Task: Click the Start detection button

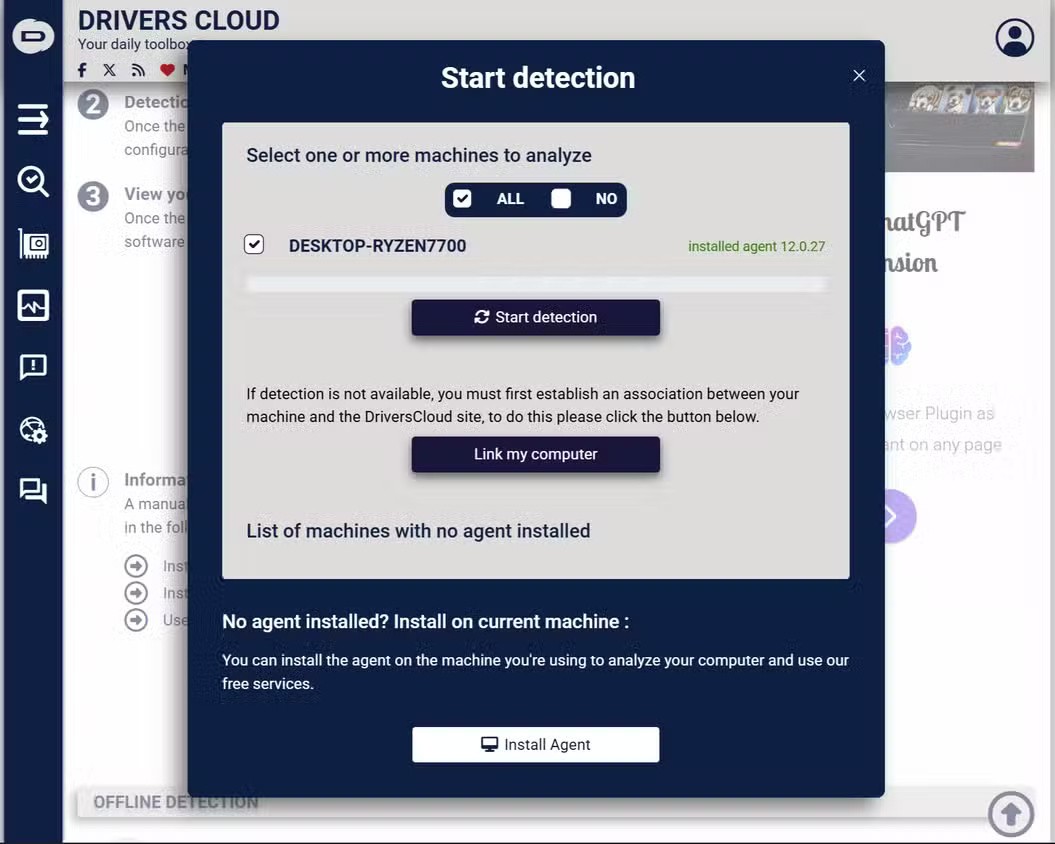Action: pyautogui.click(x=536, y=317)
